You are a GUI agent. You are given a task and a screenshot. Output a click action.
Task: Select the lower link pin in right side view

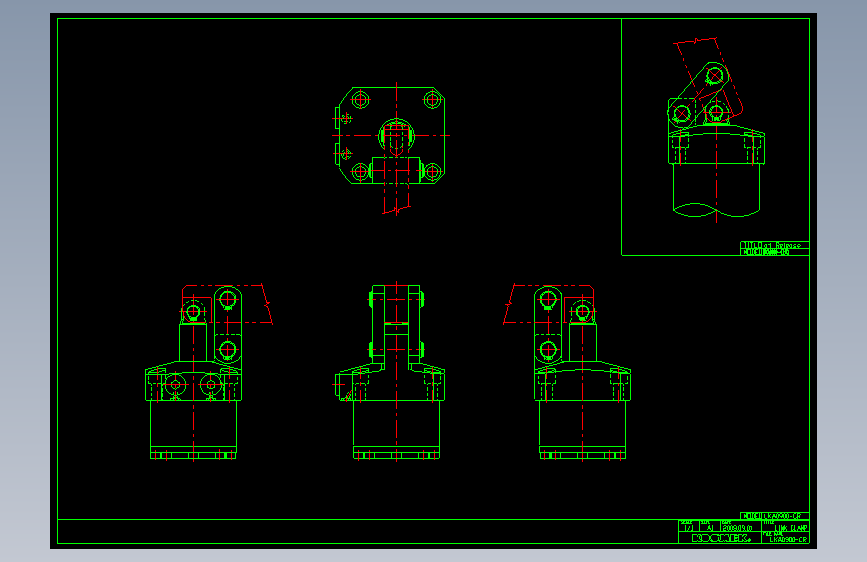coord(548,350)
